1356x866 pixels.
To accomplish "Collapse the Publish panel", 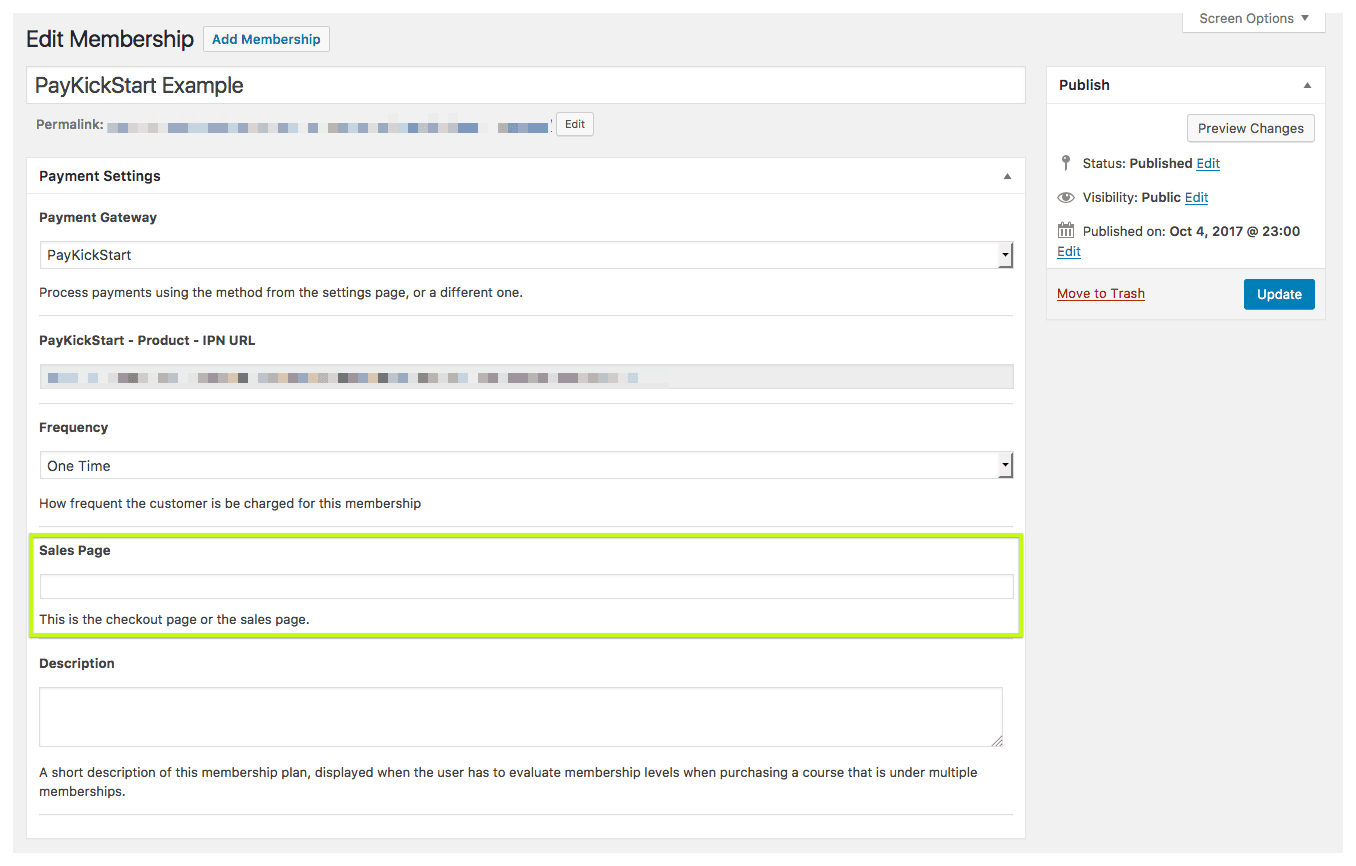I will point(1307,85).
